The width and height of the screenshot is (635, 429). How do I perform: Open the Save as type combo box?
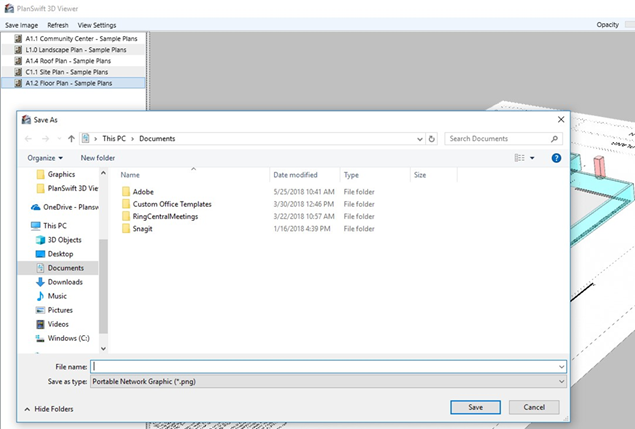coord(328,382)
